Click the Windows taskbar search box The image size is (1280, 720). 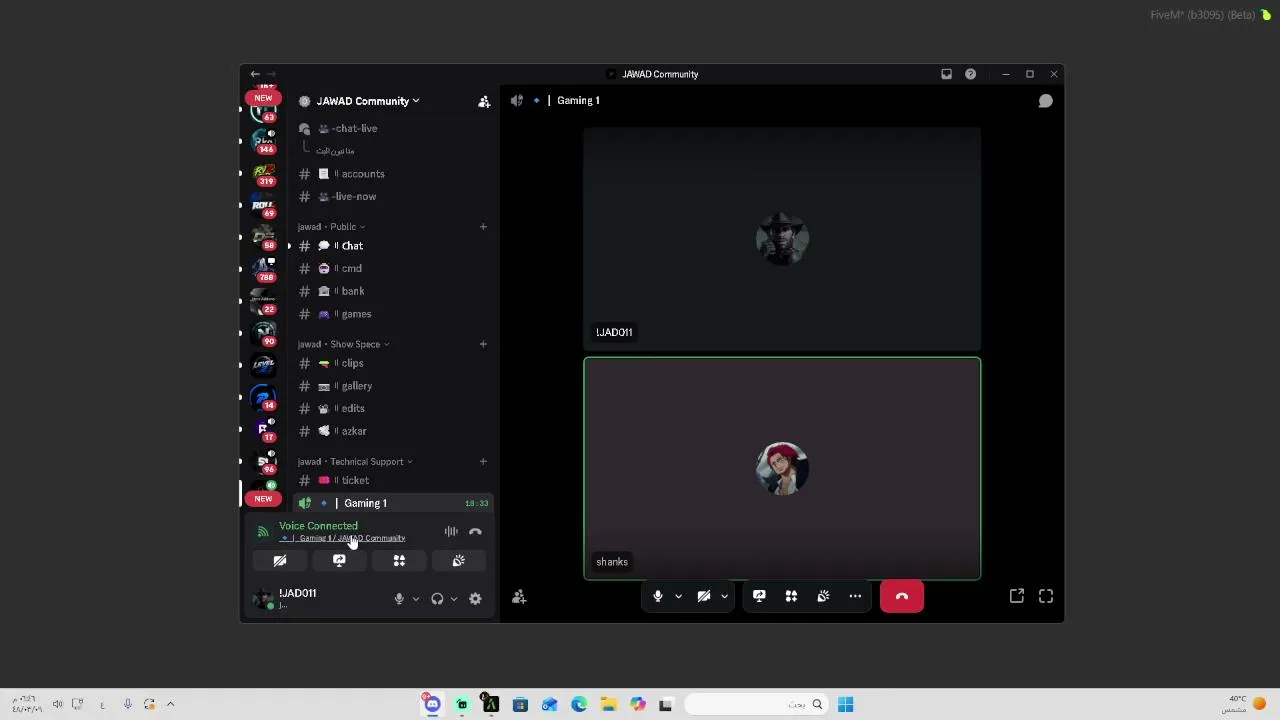(x=756, y=705)
